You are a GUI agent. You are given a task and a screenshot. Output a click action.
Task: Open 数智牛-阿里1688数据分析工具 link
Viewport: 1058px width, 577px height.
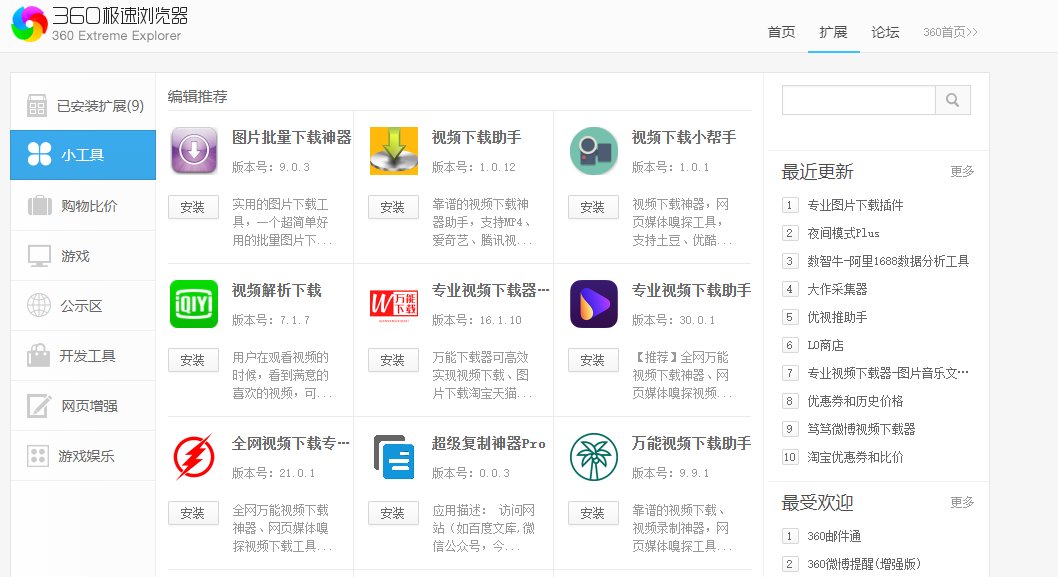(x=888, y=261)
